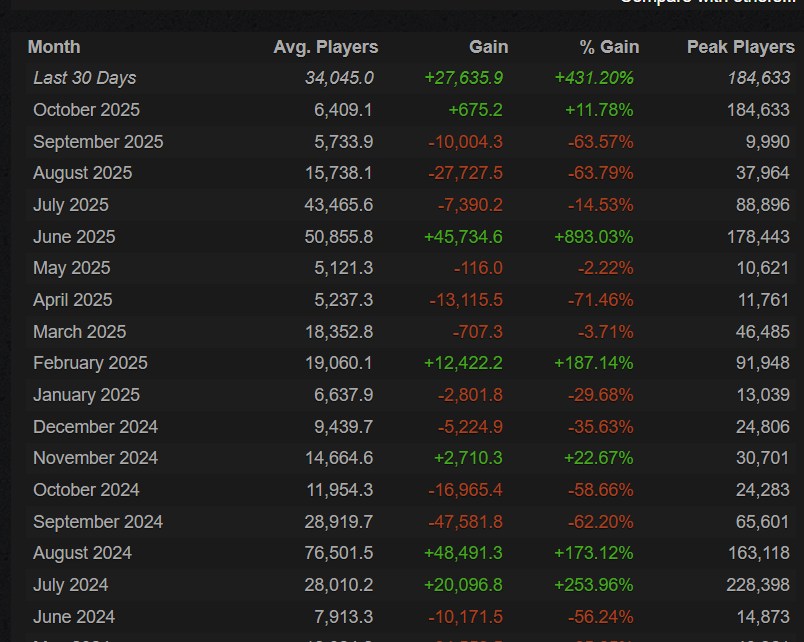The width and height of the screenshot is (804, 642).
Task: Click gain value -7,390.2
Action: (x=470, y=205)
